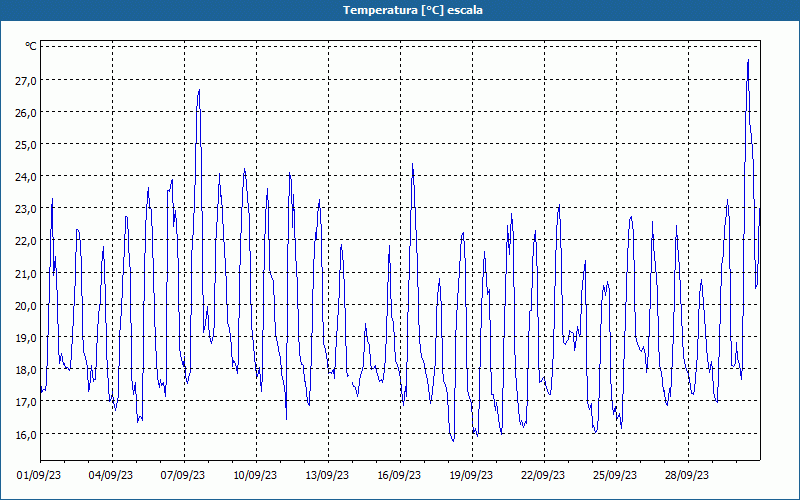The height and width of the screenshot is (500, 800).
Task: Click the 28/09/23 date label
Action: click(687, 475)
